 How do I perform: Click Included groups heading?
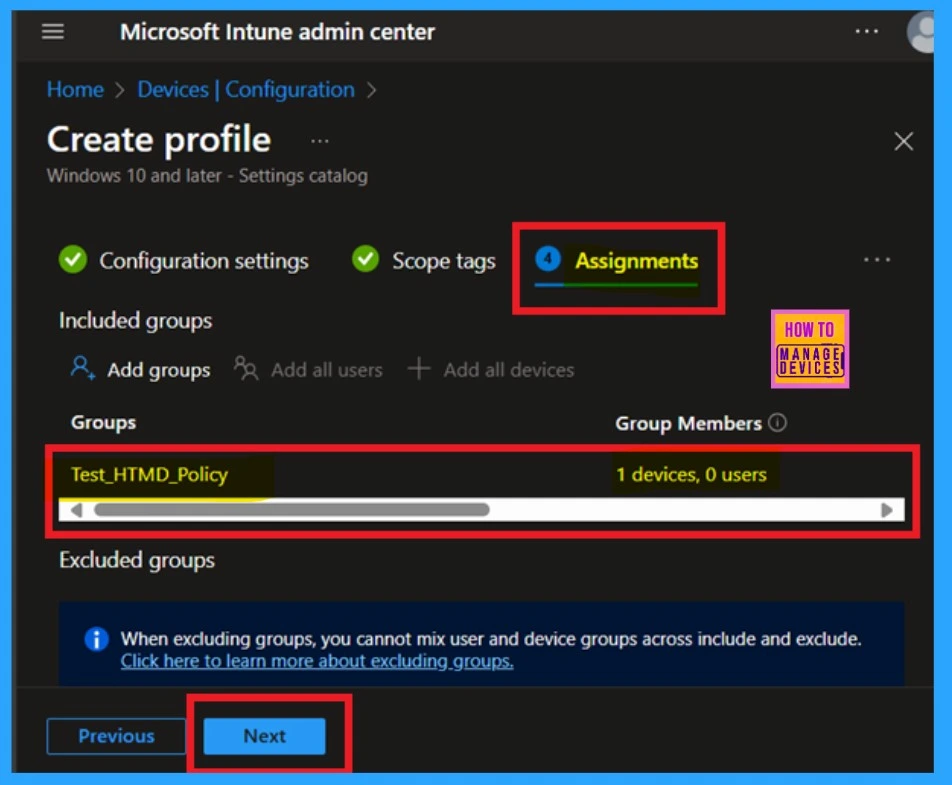click(x=135, y=321)
